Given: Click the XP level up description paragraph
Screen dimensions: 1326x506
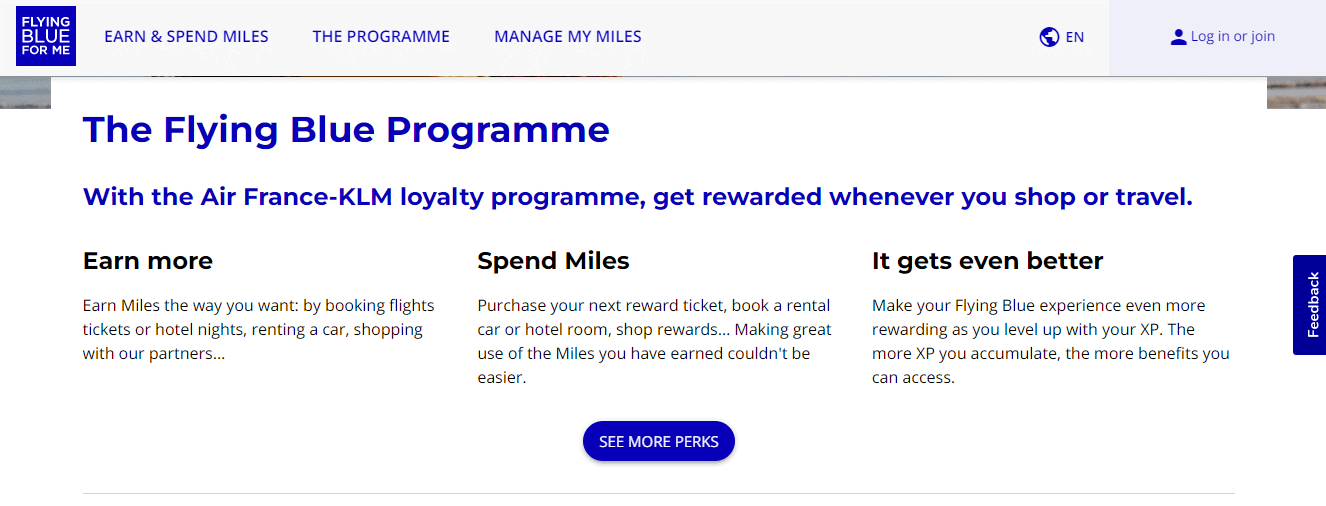Looking at the screenshot, I should point(1051,342).
